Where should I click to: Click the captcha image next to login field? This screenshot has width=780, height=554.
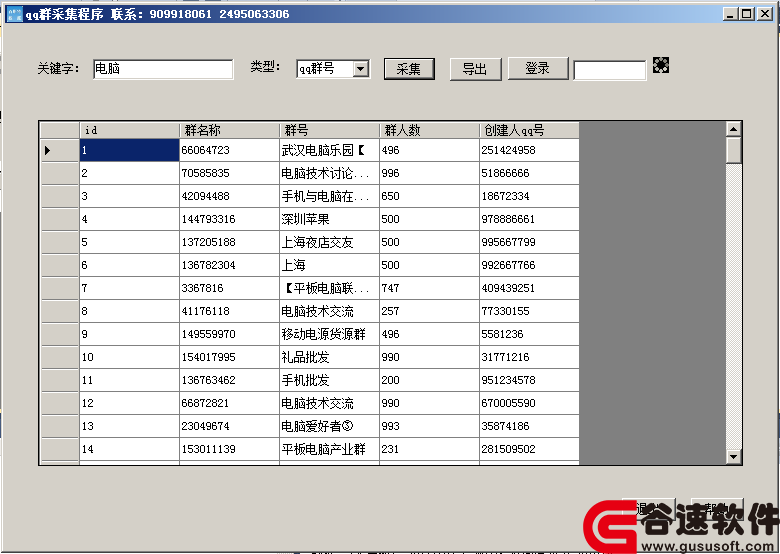click(x=661, y=65)
